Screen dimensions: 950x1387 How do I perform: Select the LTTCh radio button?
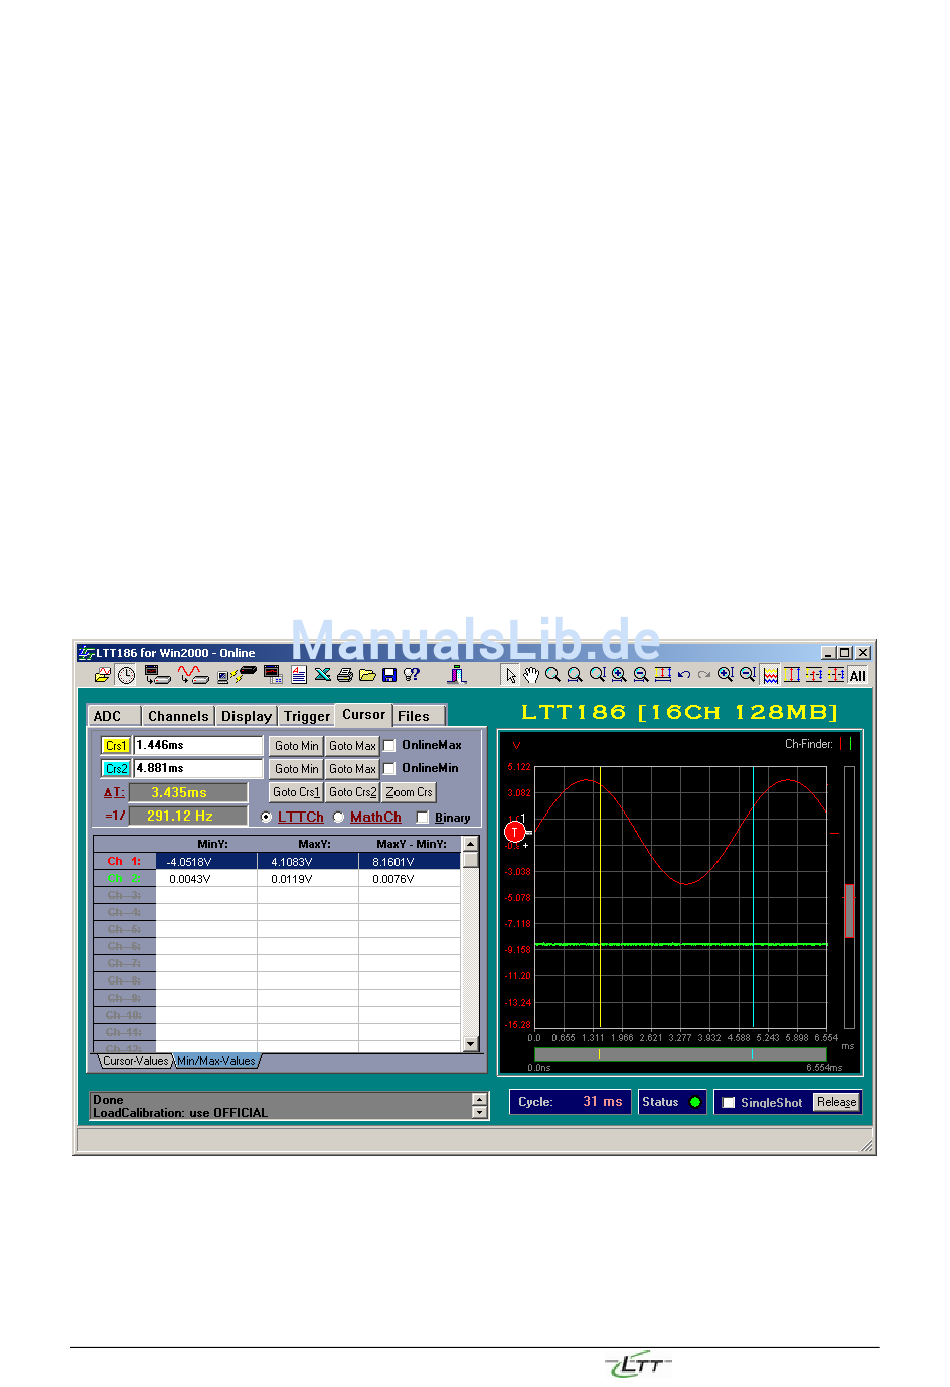266,818
